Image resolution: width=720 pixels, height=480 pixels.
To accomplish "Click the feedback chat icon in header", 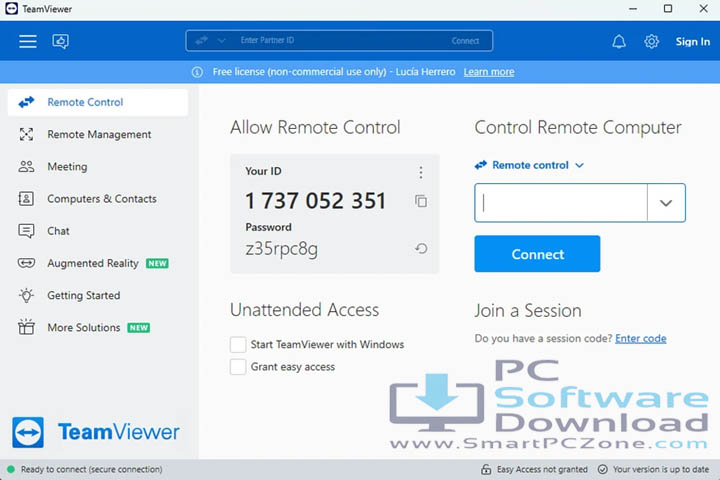I will point(61,41).
